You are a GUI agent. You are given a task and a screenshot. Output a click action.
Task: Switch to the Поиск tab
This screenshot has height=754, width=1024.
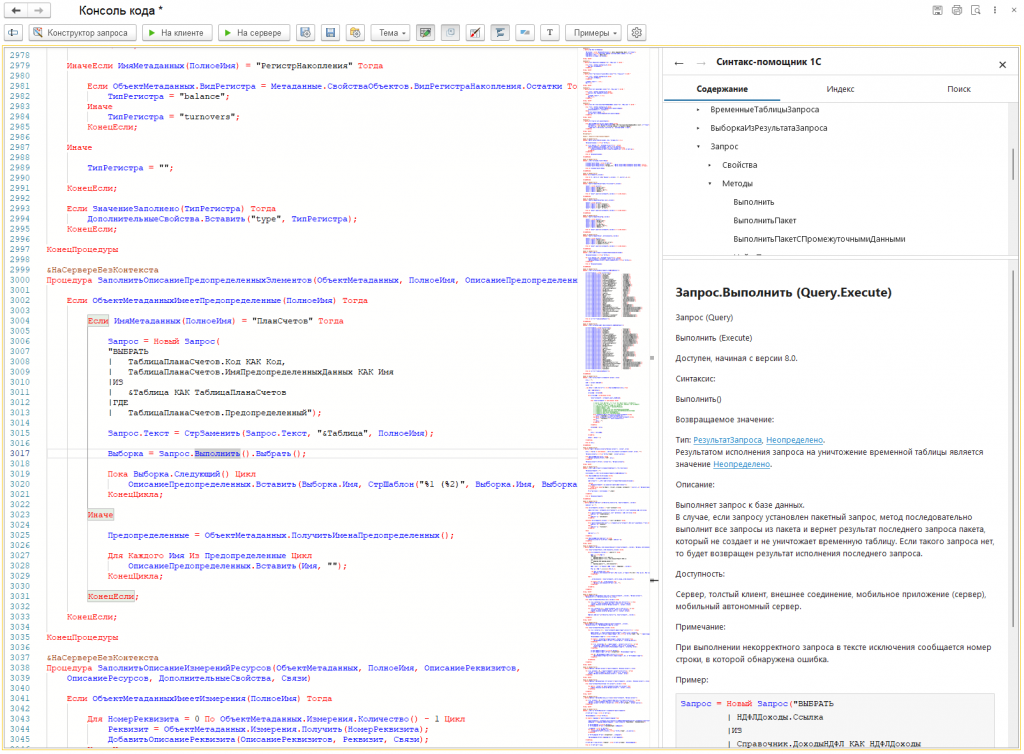coord(959,89)
